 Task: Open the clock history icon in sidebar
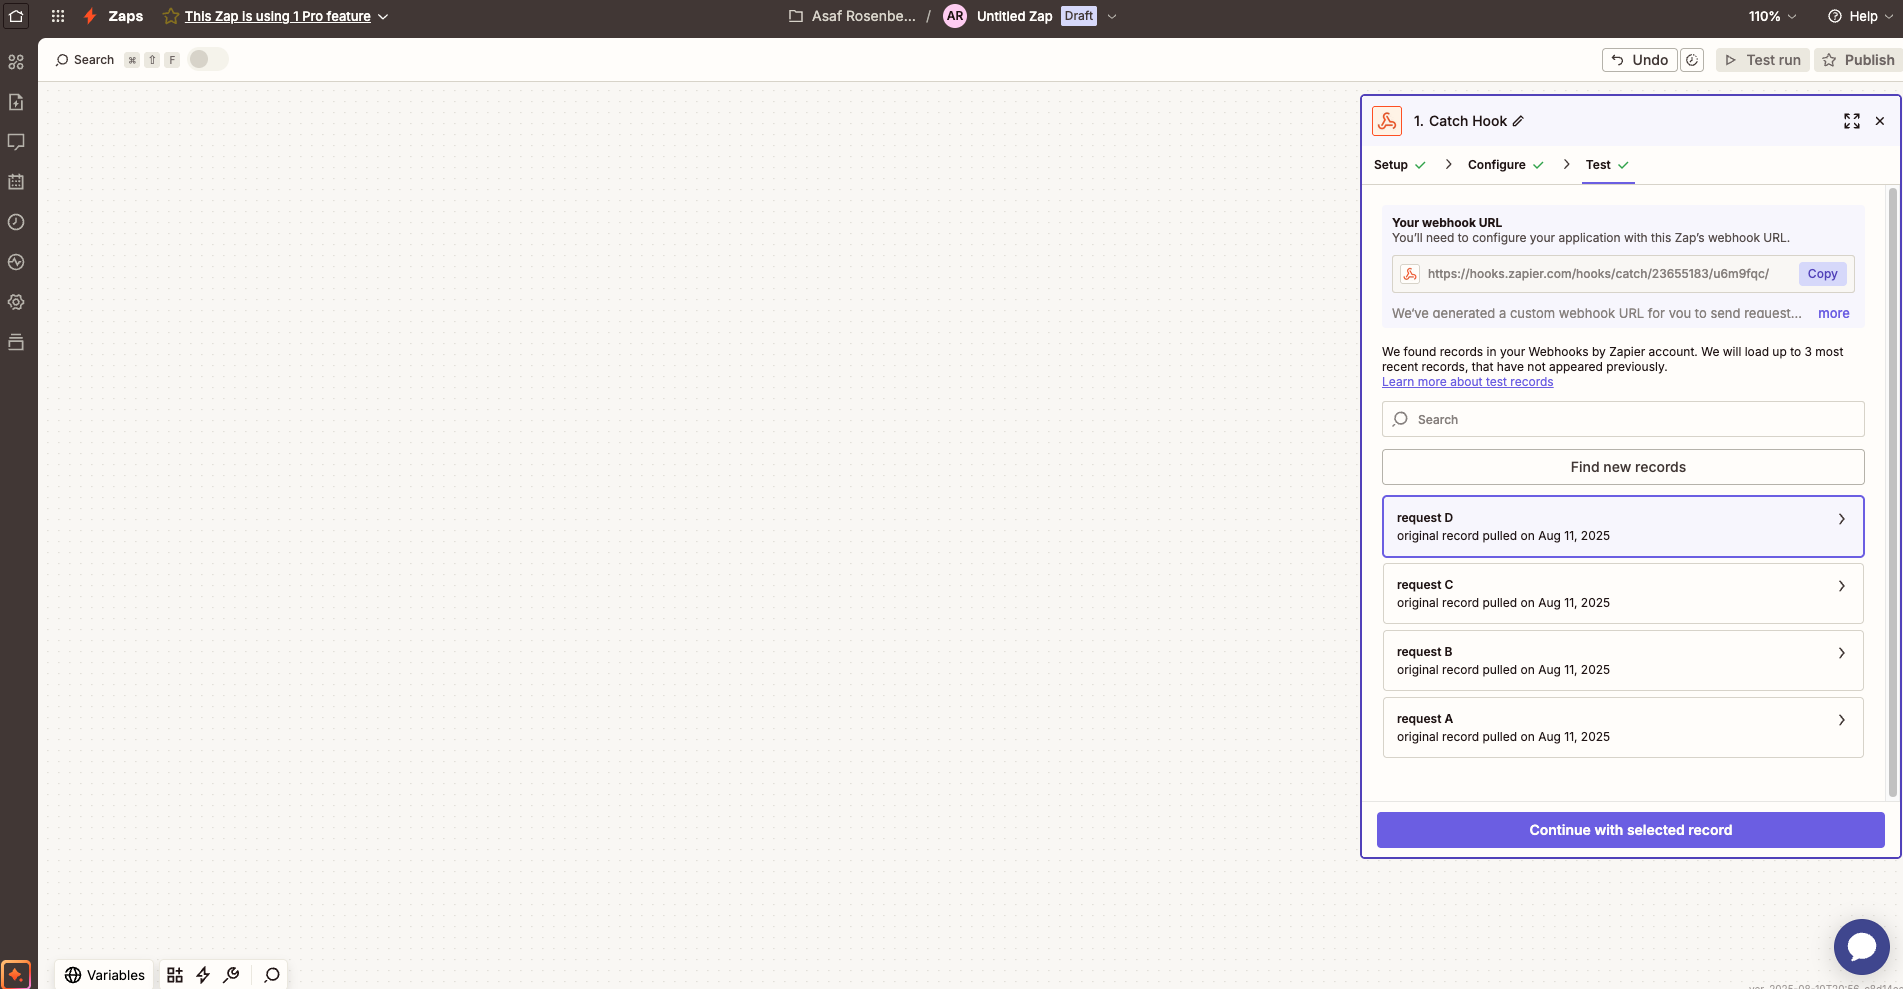pyautogui.click(x=16, y=222)
